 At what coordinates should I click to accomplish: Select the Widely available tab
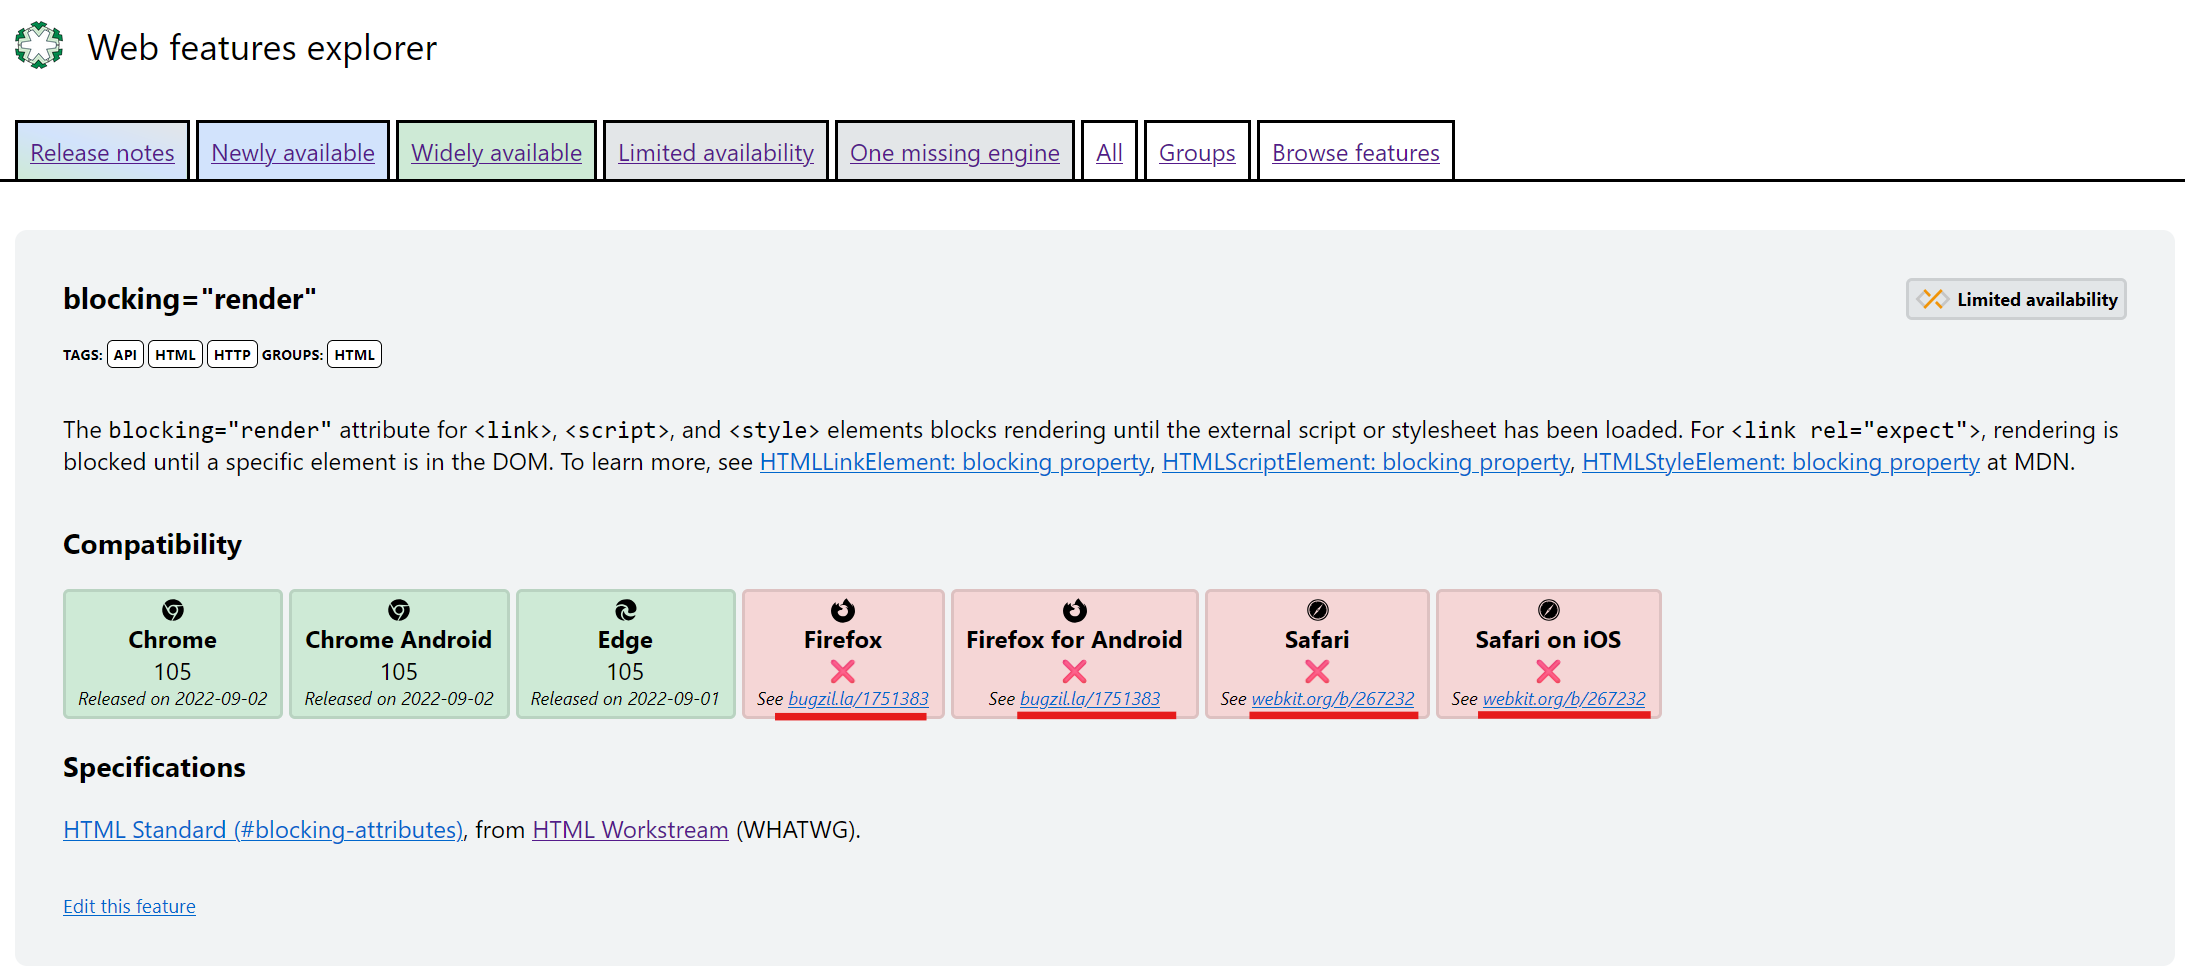[x=496, y=152]
